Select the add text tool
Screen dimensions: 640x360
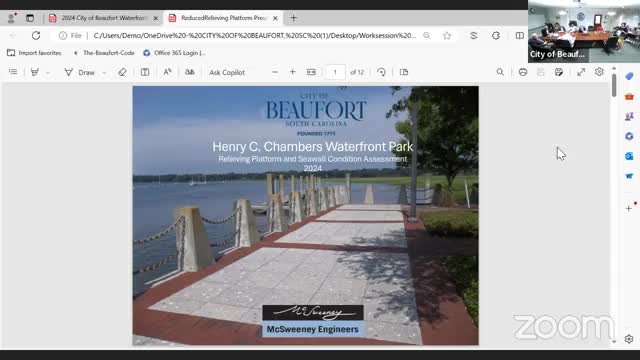coord(145,72)
